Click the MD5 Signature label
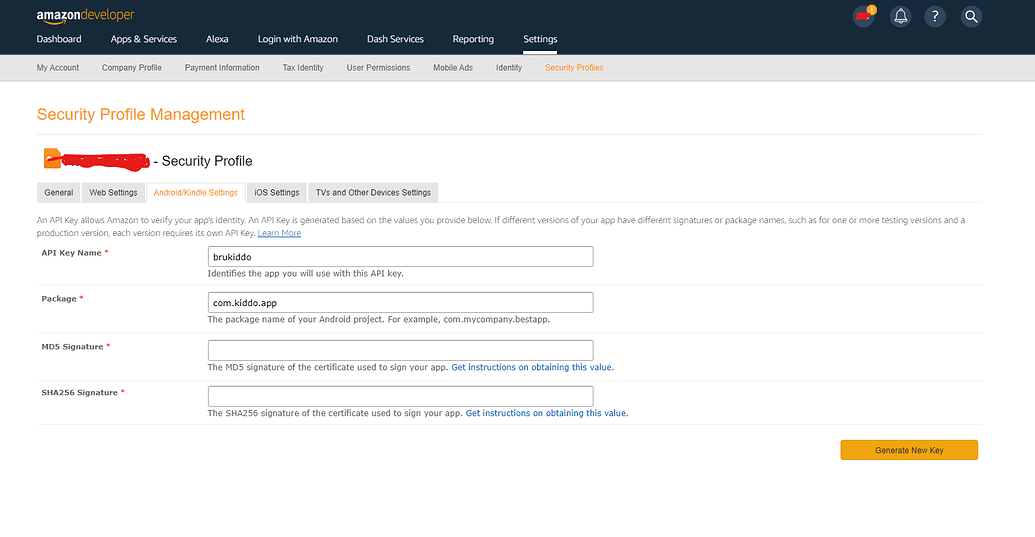 pyautogui.click(x=72, y=346)
